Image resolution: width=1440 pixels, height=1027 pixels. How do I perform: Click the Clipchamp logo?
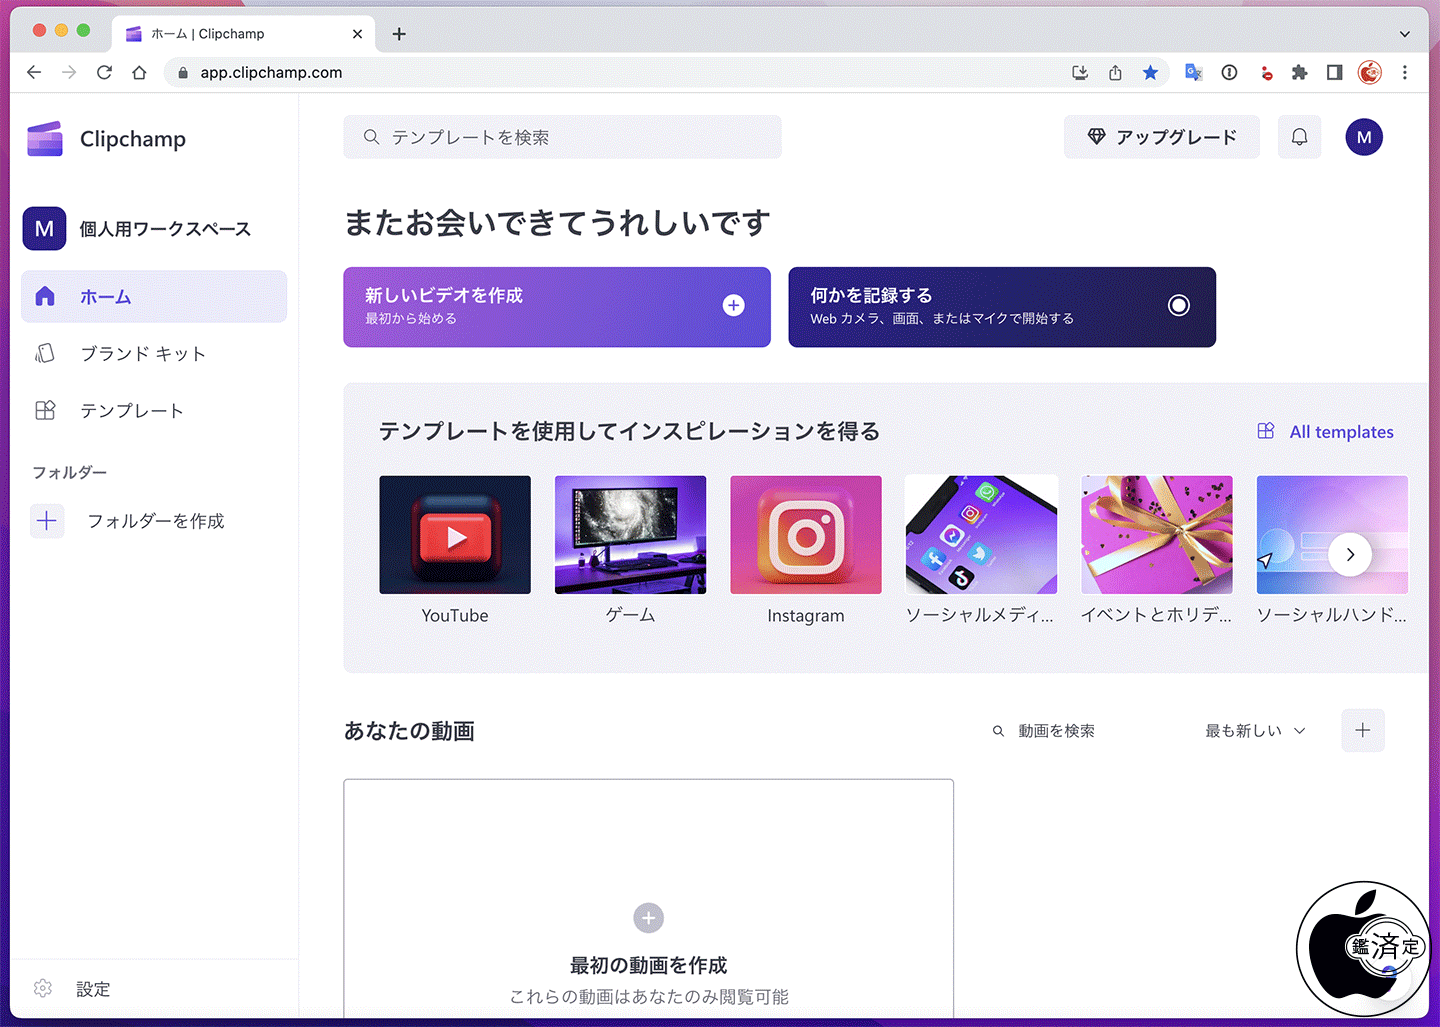pos(107,139)
